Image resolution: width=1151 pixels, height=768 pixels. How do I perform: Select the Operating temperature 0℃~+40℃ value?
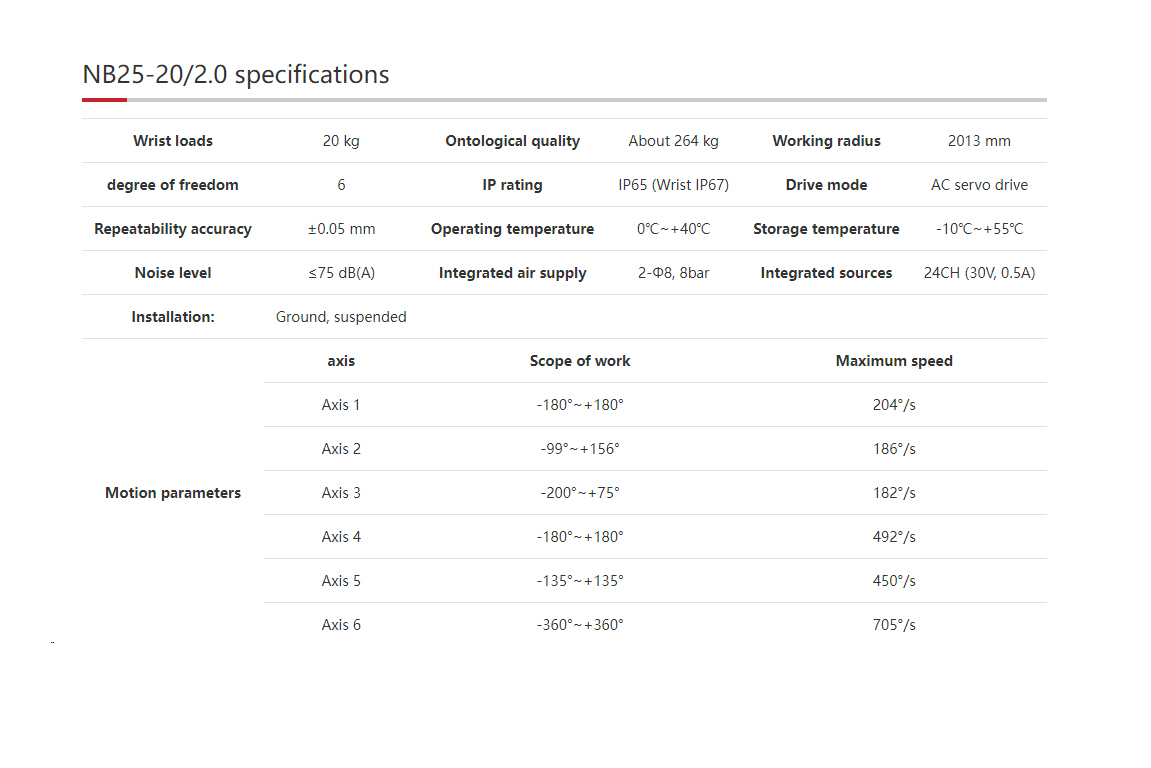click(673, 229)
